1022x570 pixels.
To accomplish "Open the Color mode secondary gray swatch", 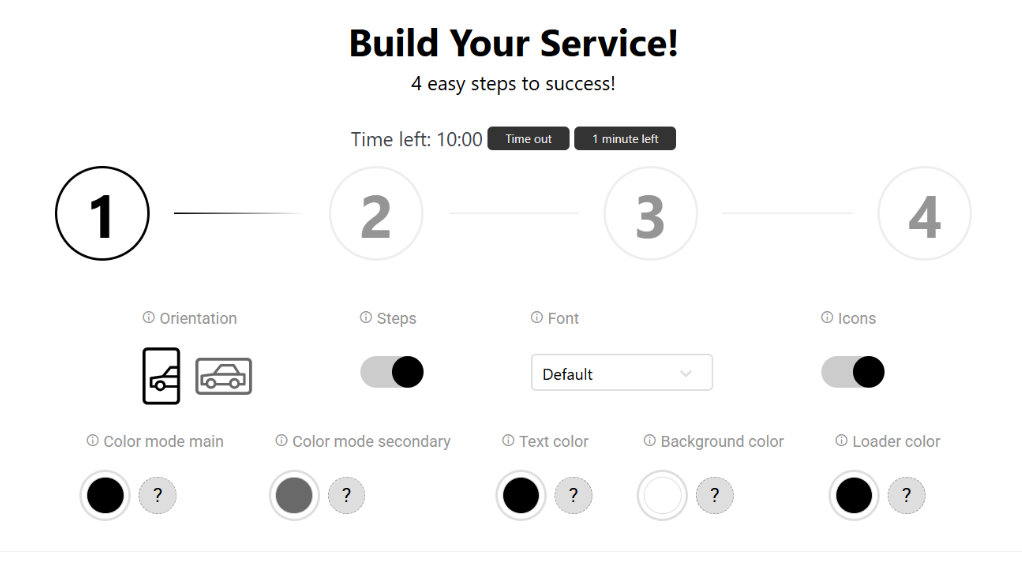I will (x=294, y=495).
